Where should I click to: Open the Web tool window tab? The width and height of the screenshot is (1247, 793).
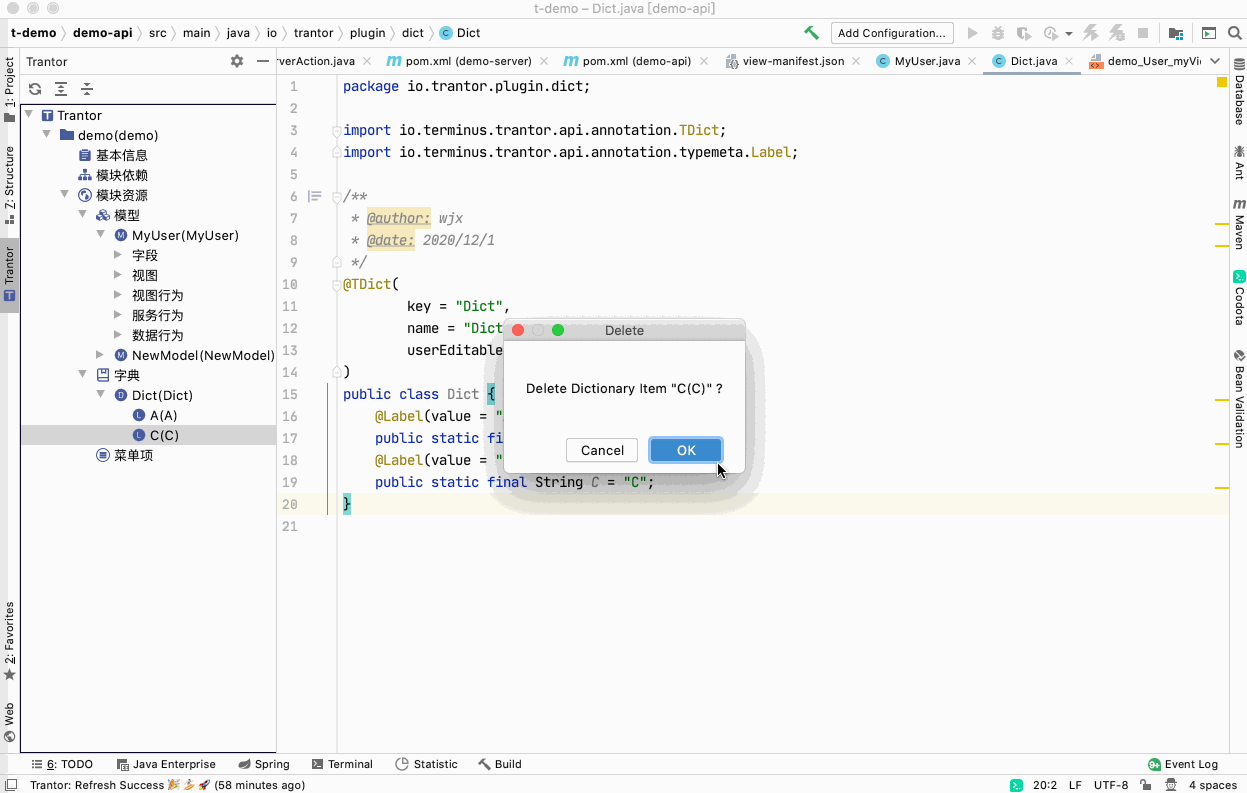click(9, 722)
